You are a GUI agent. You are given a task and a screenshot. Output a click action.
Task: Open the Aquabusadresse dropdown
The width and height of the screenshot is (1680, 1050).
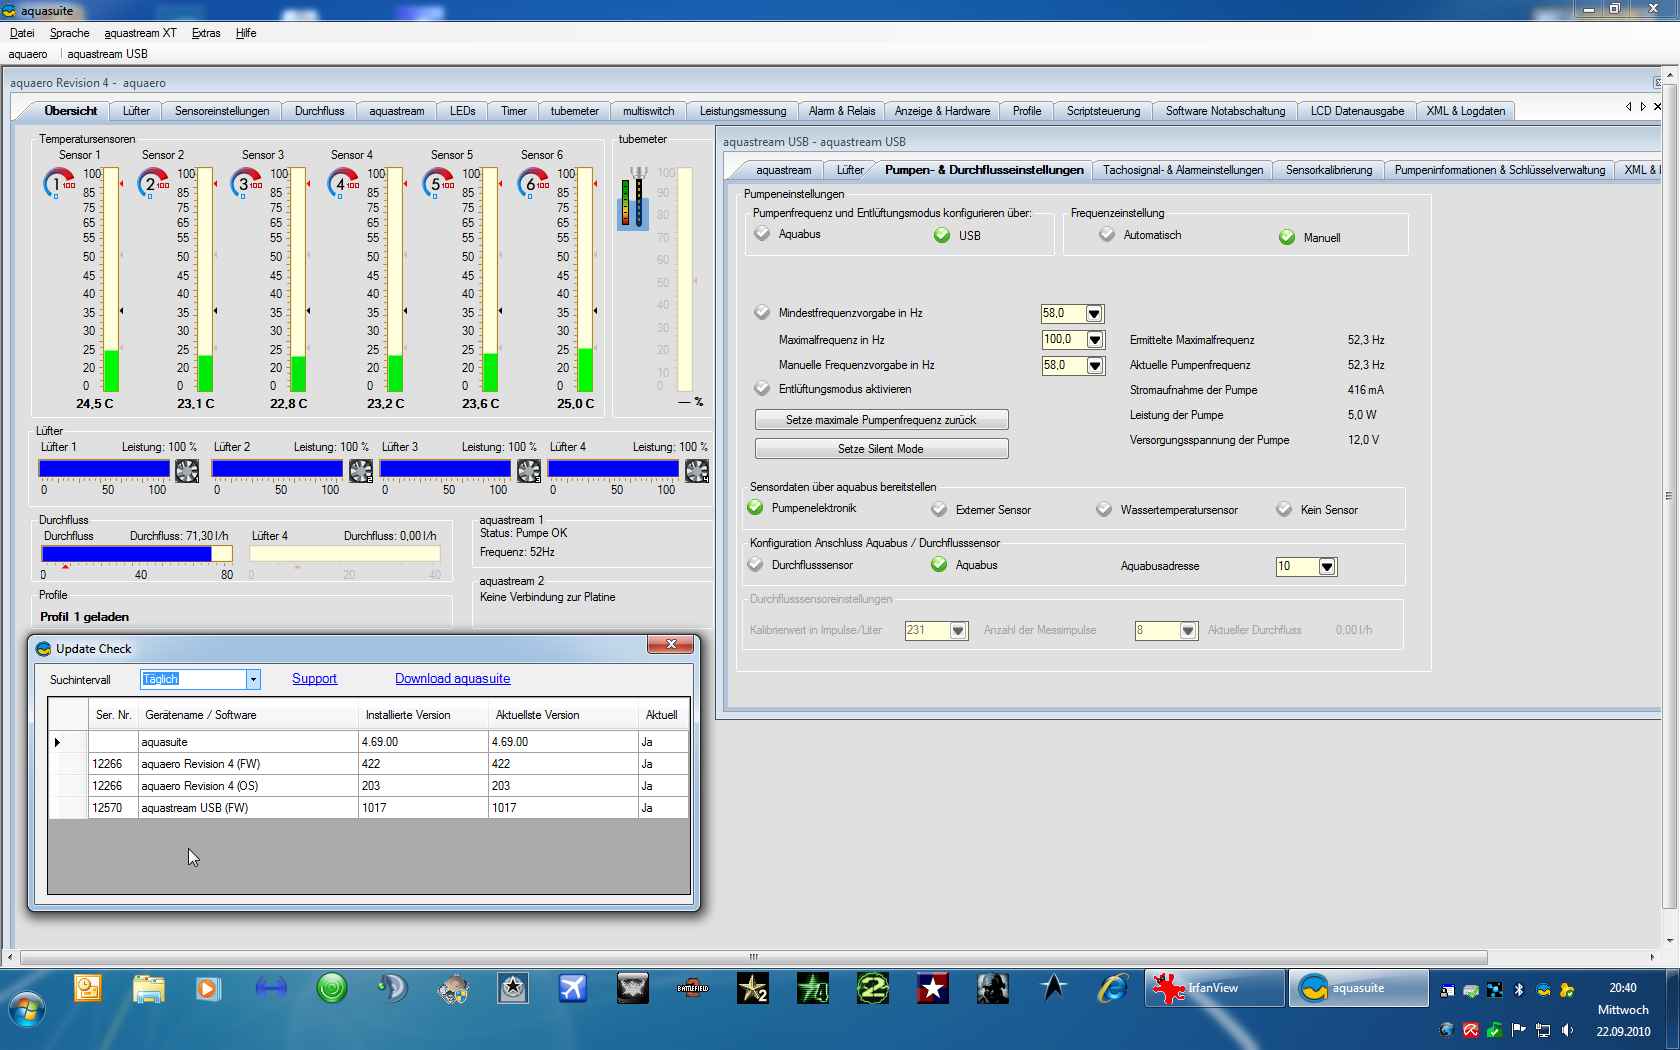pyautogui.click(x=1327, y=567)
